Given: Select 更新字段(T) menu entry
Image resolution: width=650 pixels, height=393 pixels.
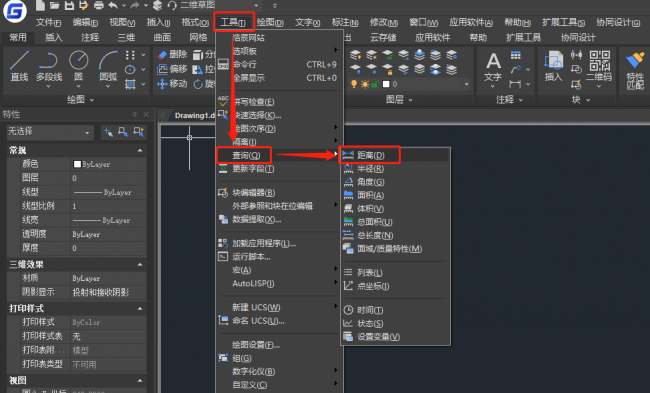Looking at the screenshot, I should (x=279, y=169).
